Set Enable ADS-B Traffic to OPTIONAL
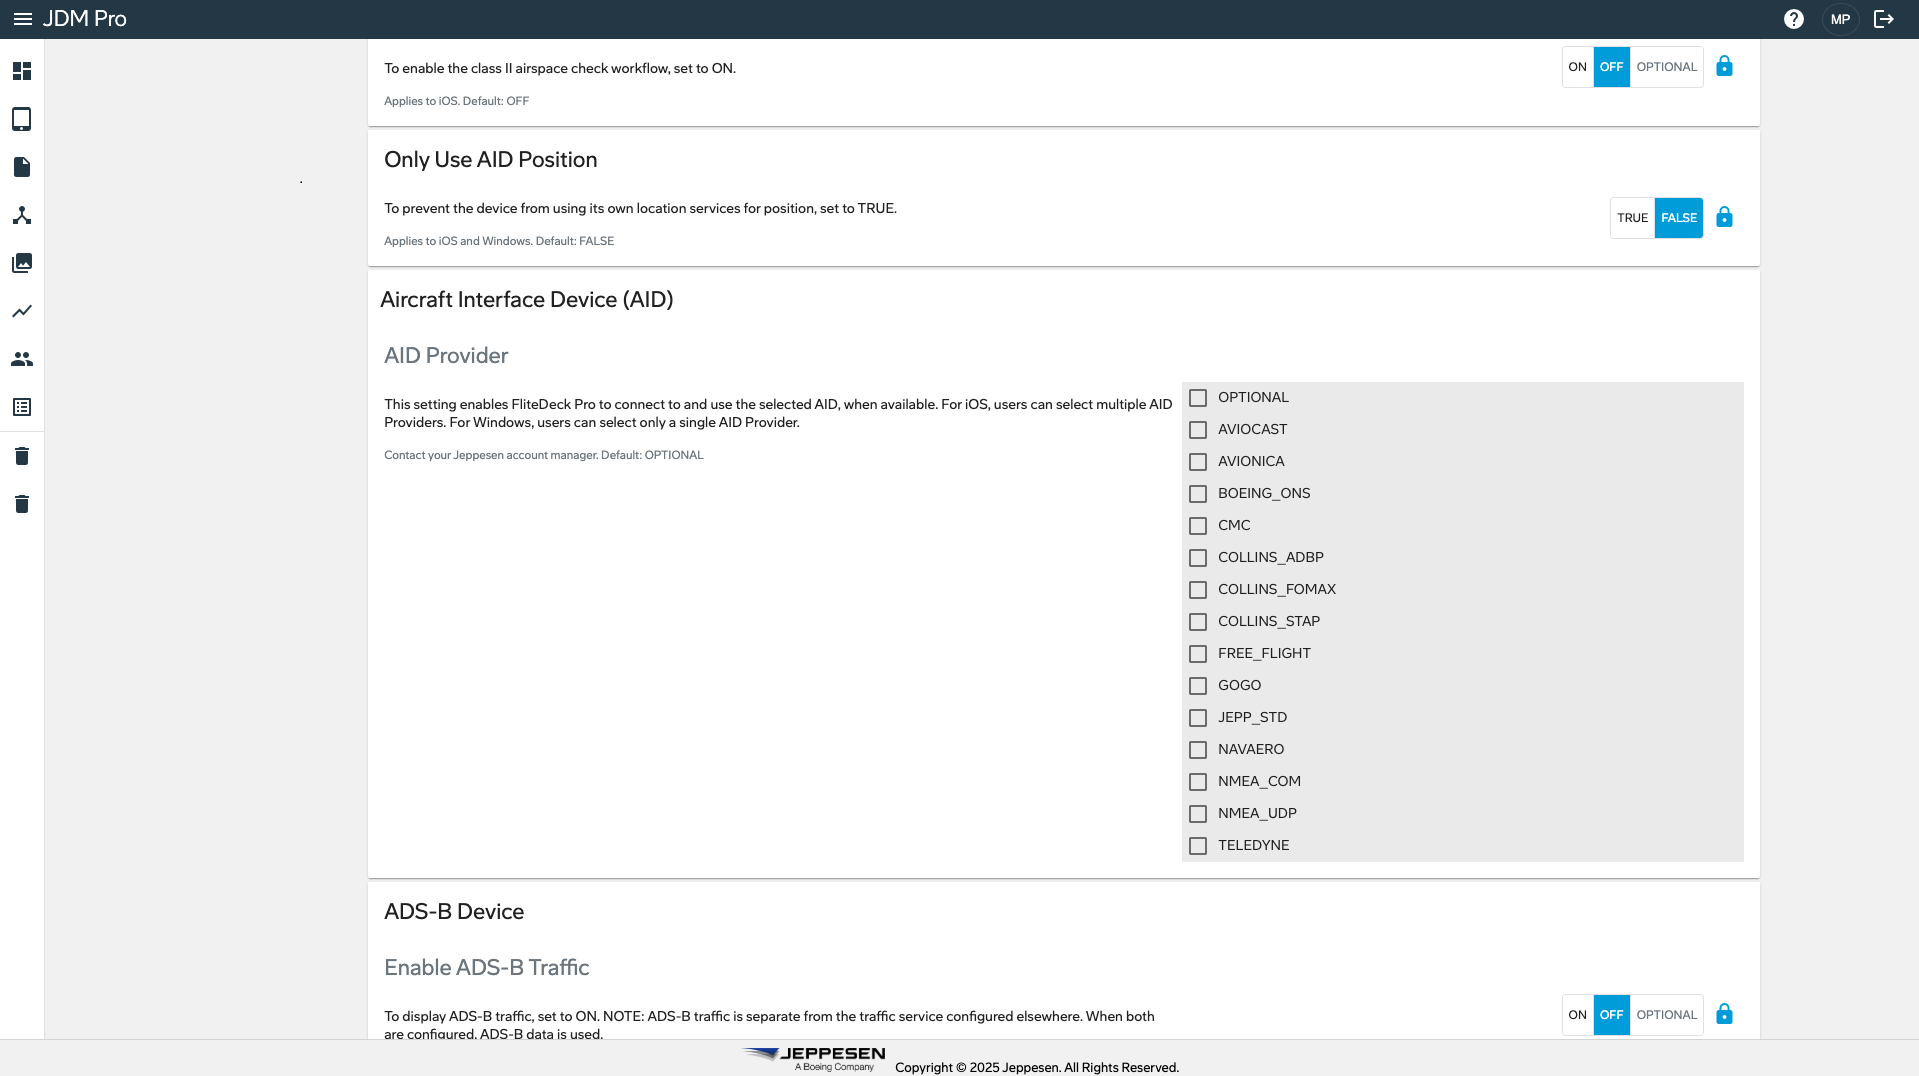The image size is (1919, 1076). pos(1666,1015)
